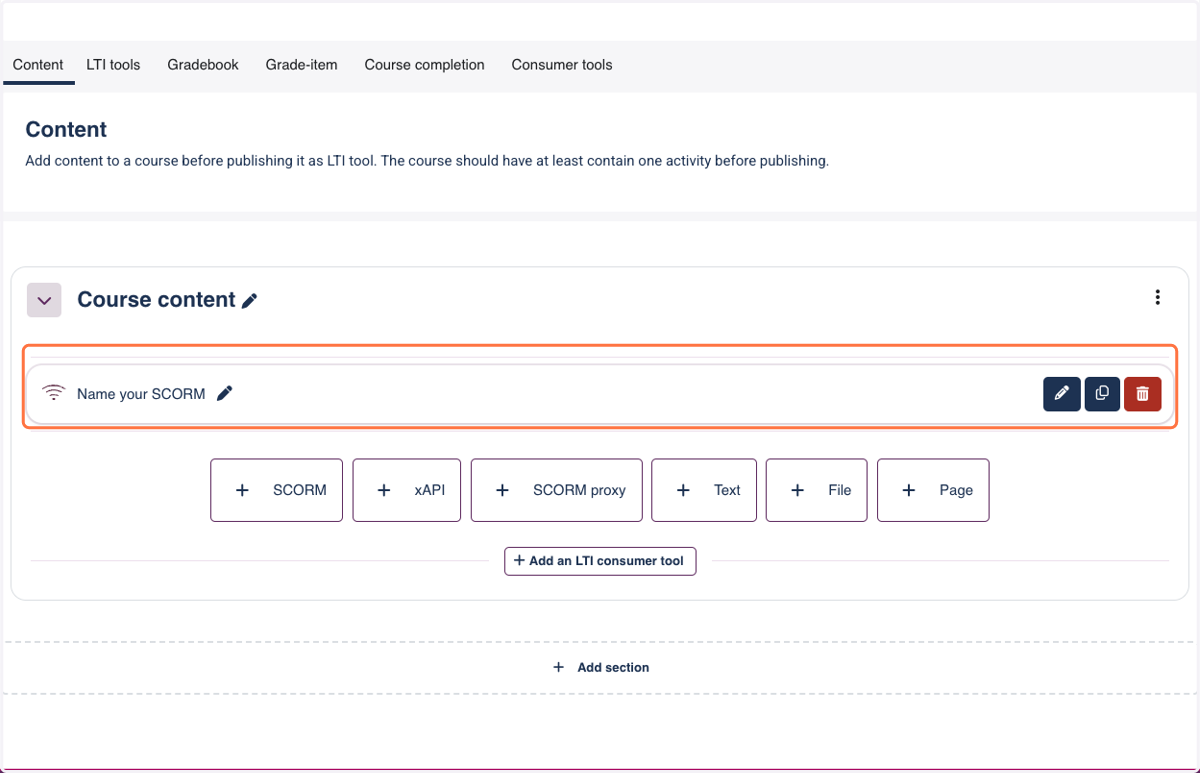Rename 'Name your SCORM' via inline pencil
Image resolution: width=1200 pixels, height=773 pixels.
point(225,393)
